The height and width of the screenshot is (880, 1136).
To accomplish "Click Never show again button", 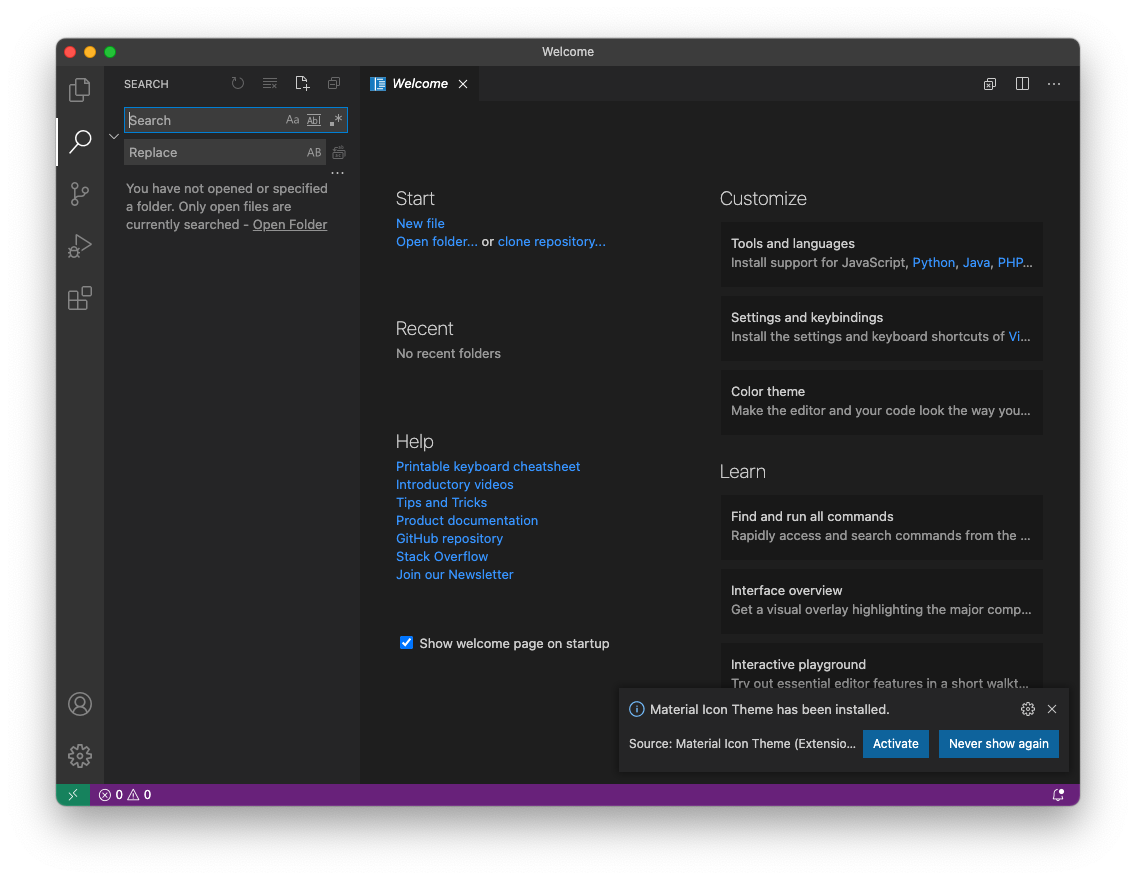I will (x=998, y=744).
